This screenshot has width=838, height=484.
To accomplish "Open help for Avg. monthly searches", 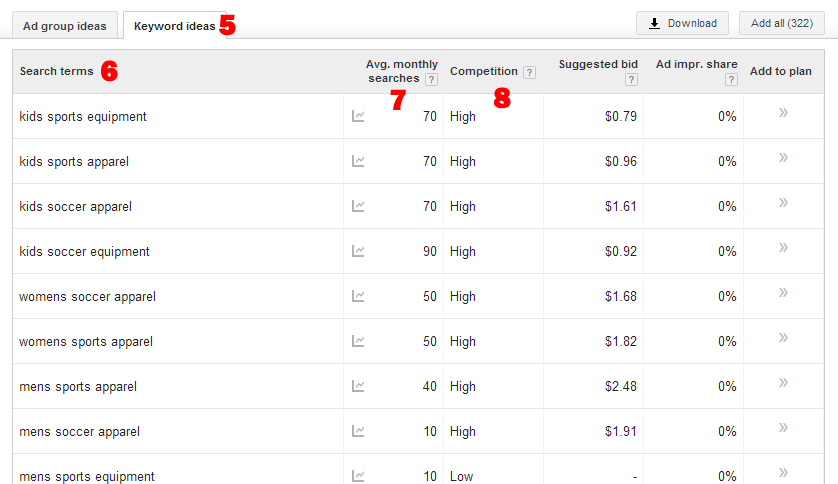I will point(431,80).
